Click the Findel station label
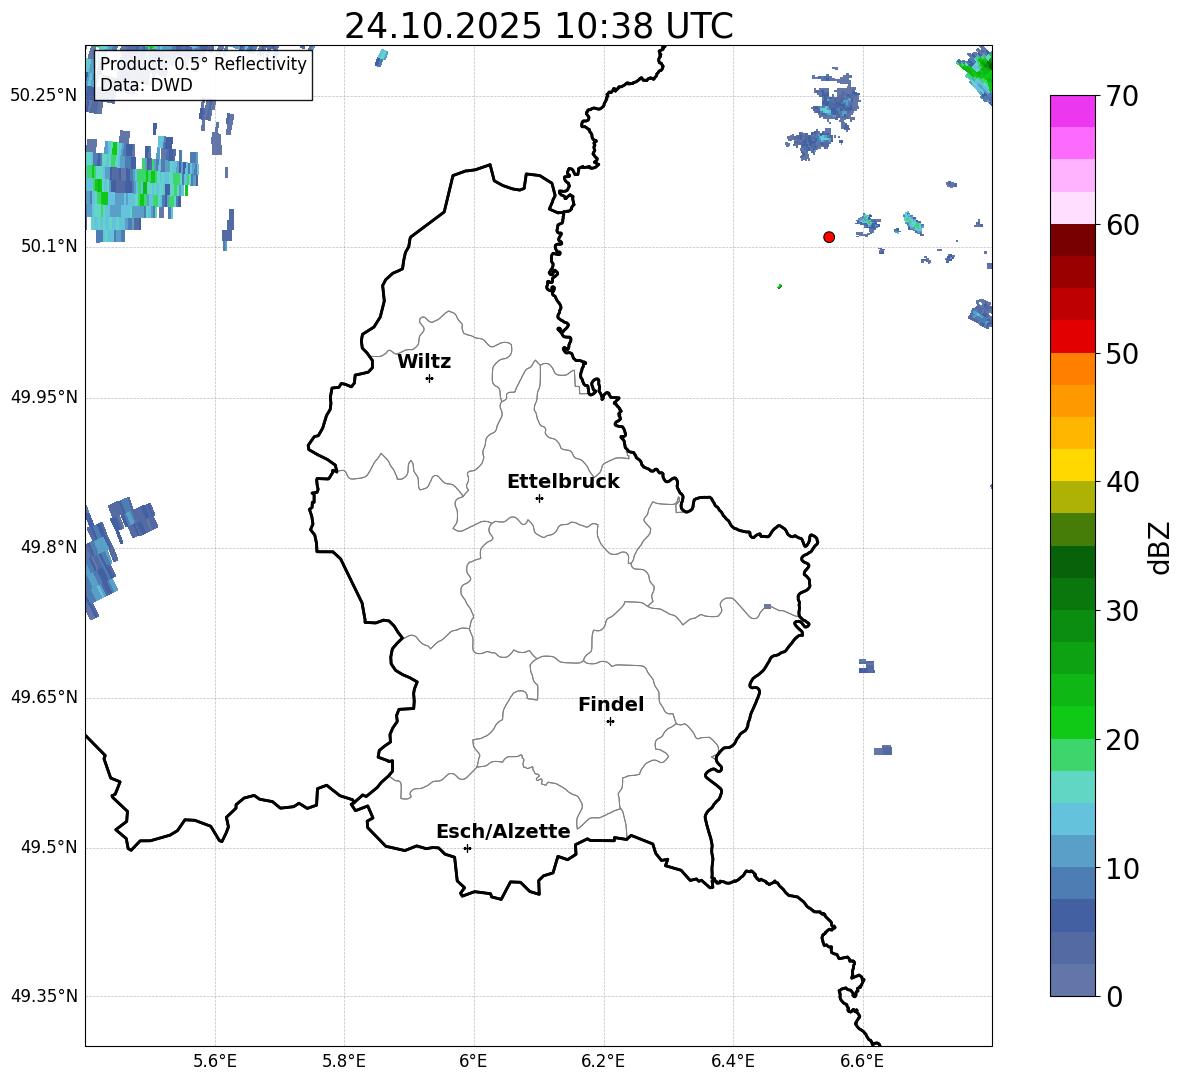1184x1081 pixels. pos(611,704)
